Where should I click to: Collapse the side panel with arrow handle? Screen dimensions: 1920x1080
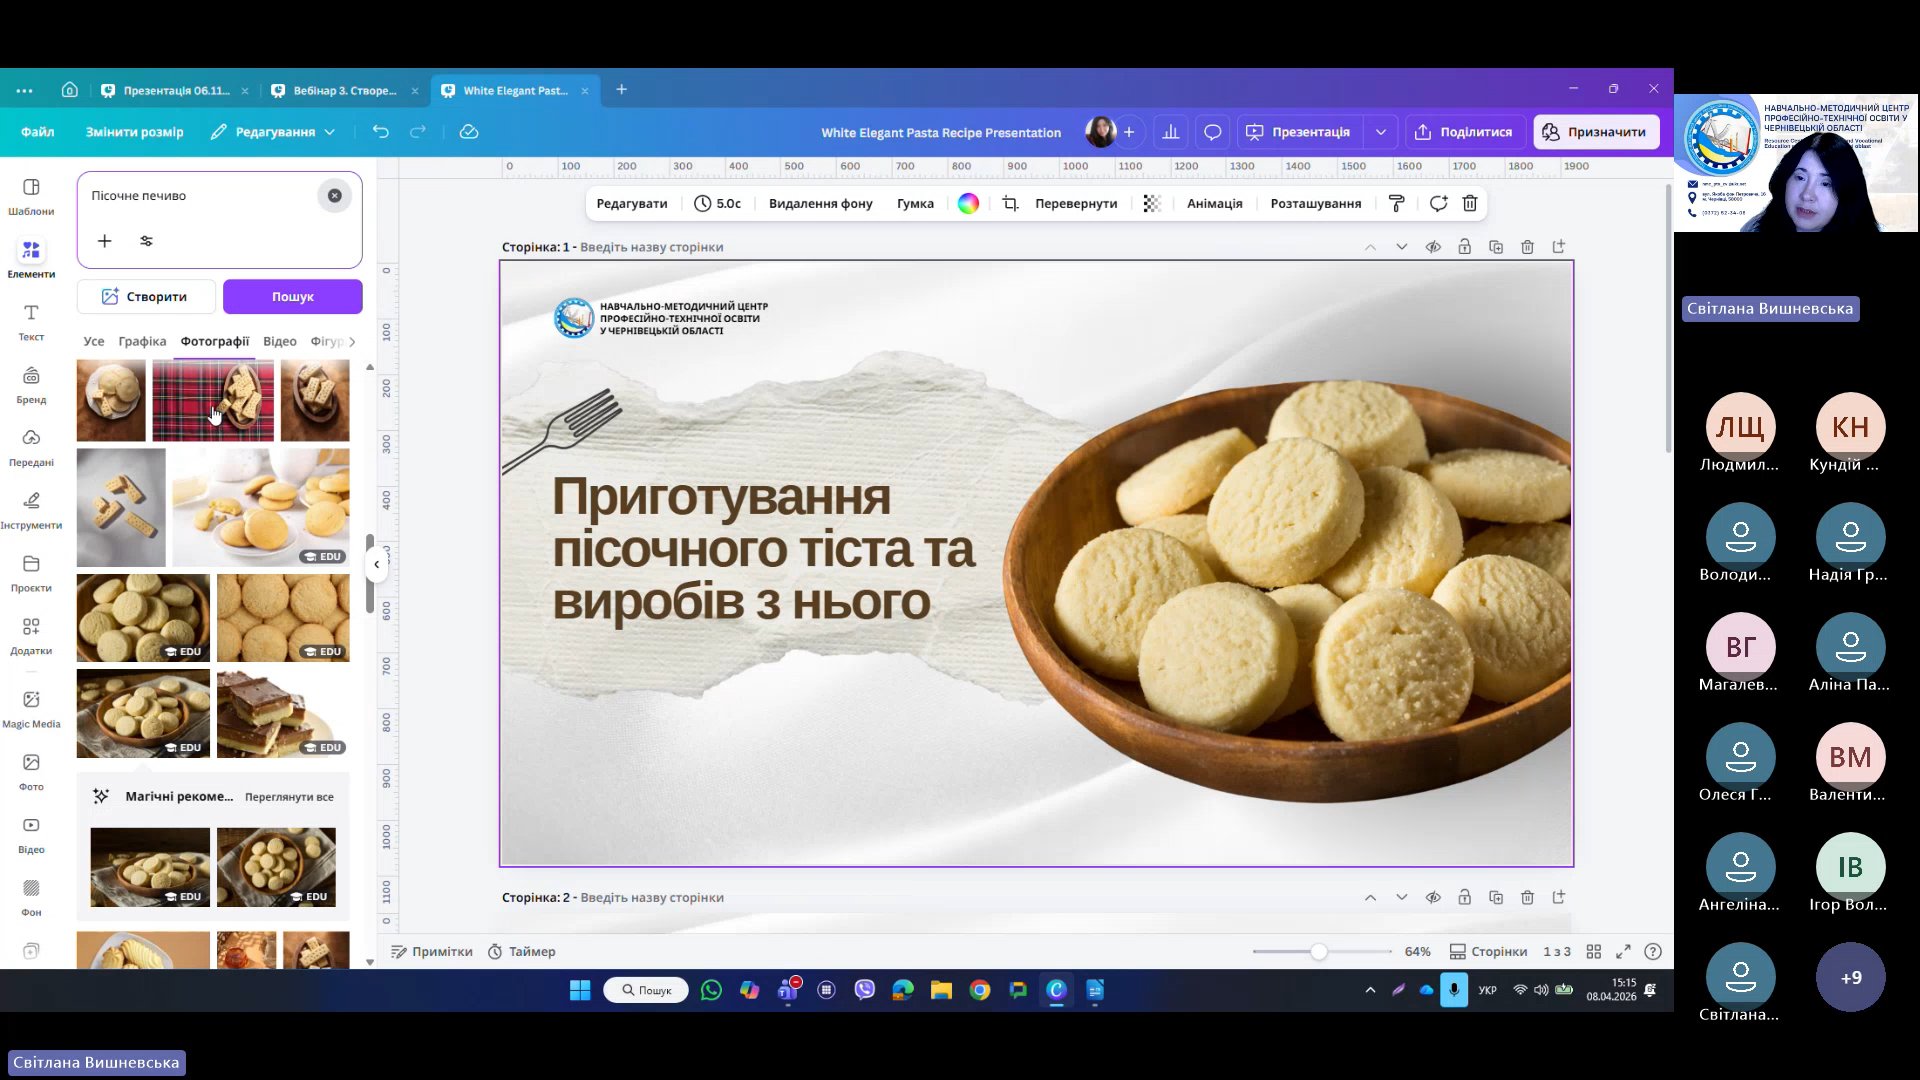click(376, 564)
